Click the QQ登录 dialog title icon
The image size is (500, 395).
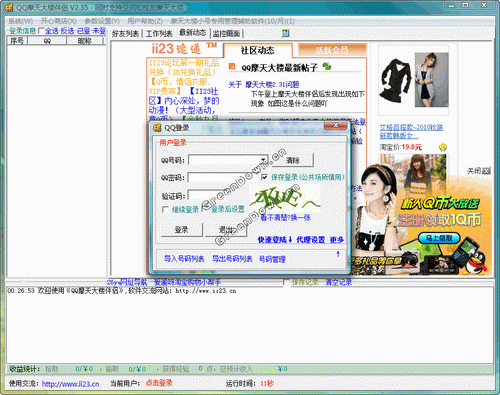pyautogui.click(x=157, y=128)
